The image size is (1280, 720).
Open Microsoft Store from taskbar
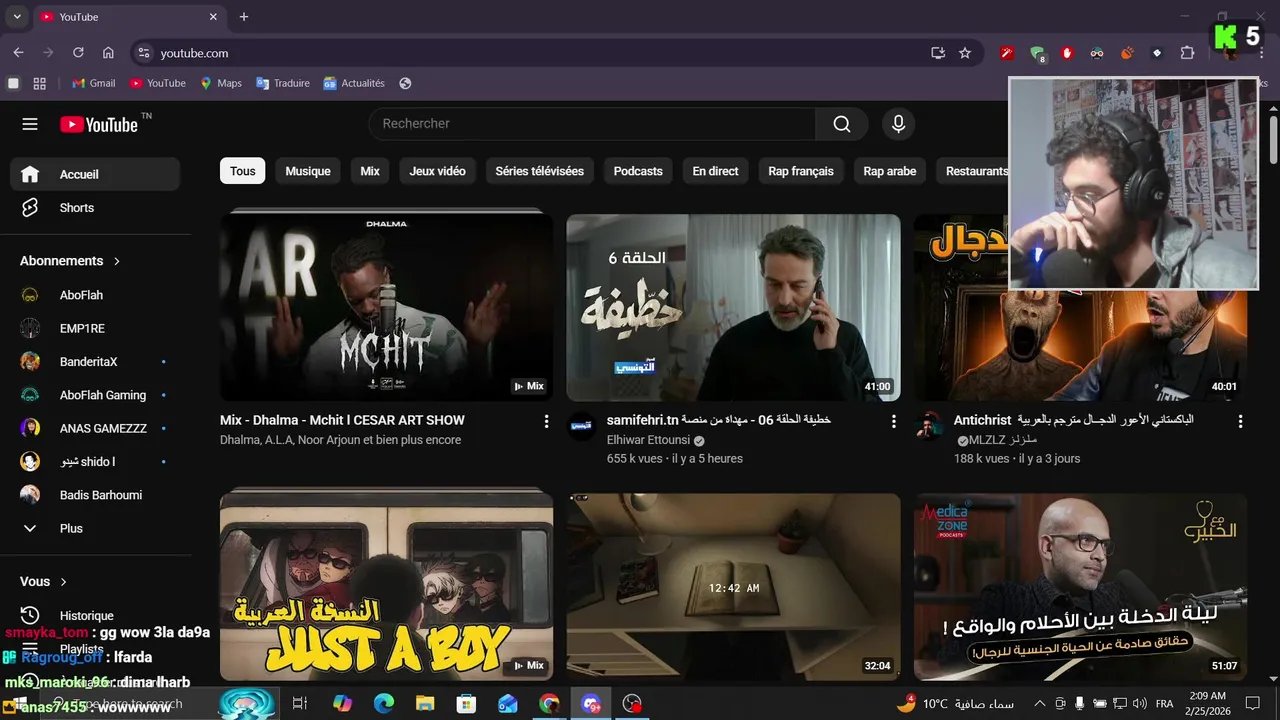pos(466,704)
